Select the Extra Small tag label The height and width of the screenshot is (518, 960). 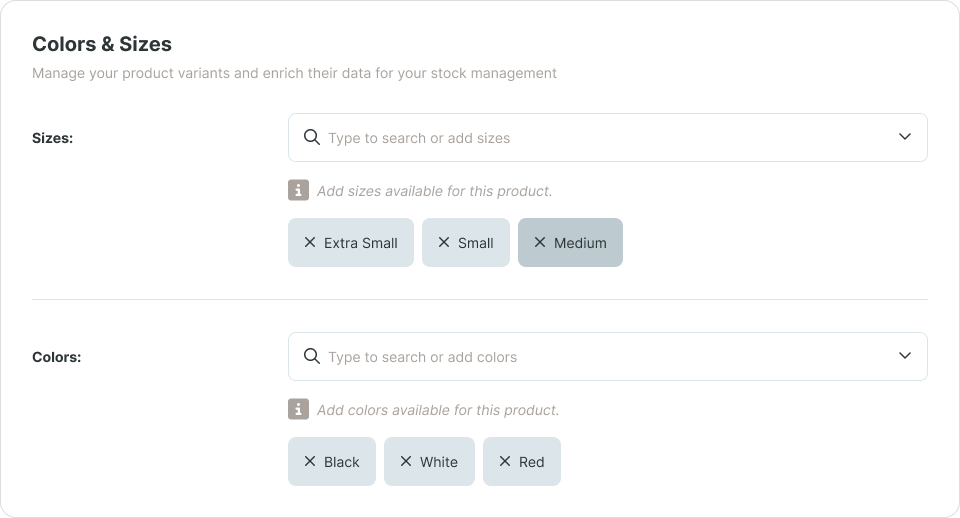(361, 243)
